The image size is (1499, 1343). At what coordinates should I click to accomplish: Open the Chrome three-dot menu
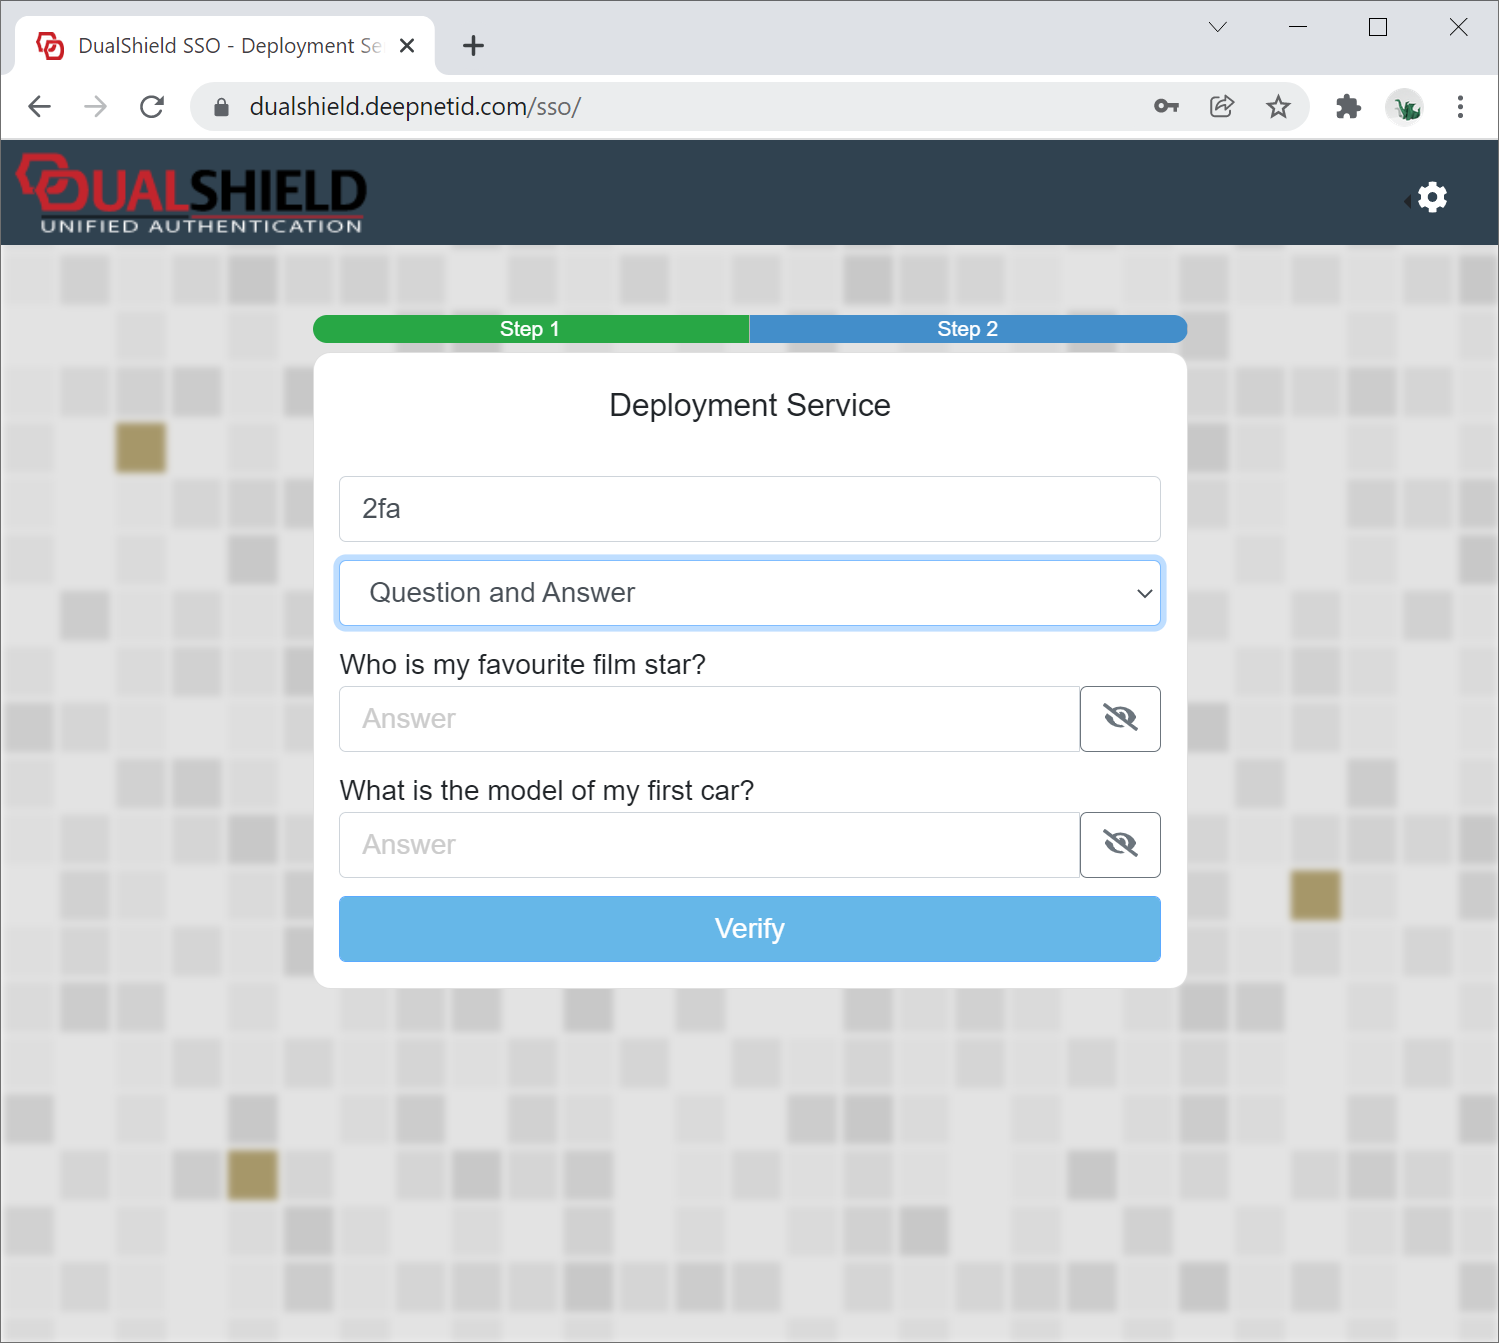(1460, 107)
